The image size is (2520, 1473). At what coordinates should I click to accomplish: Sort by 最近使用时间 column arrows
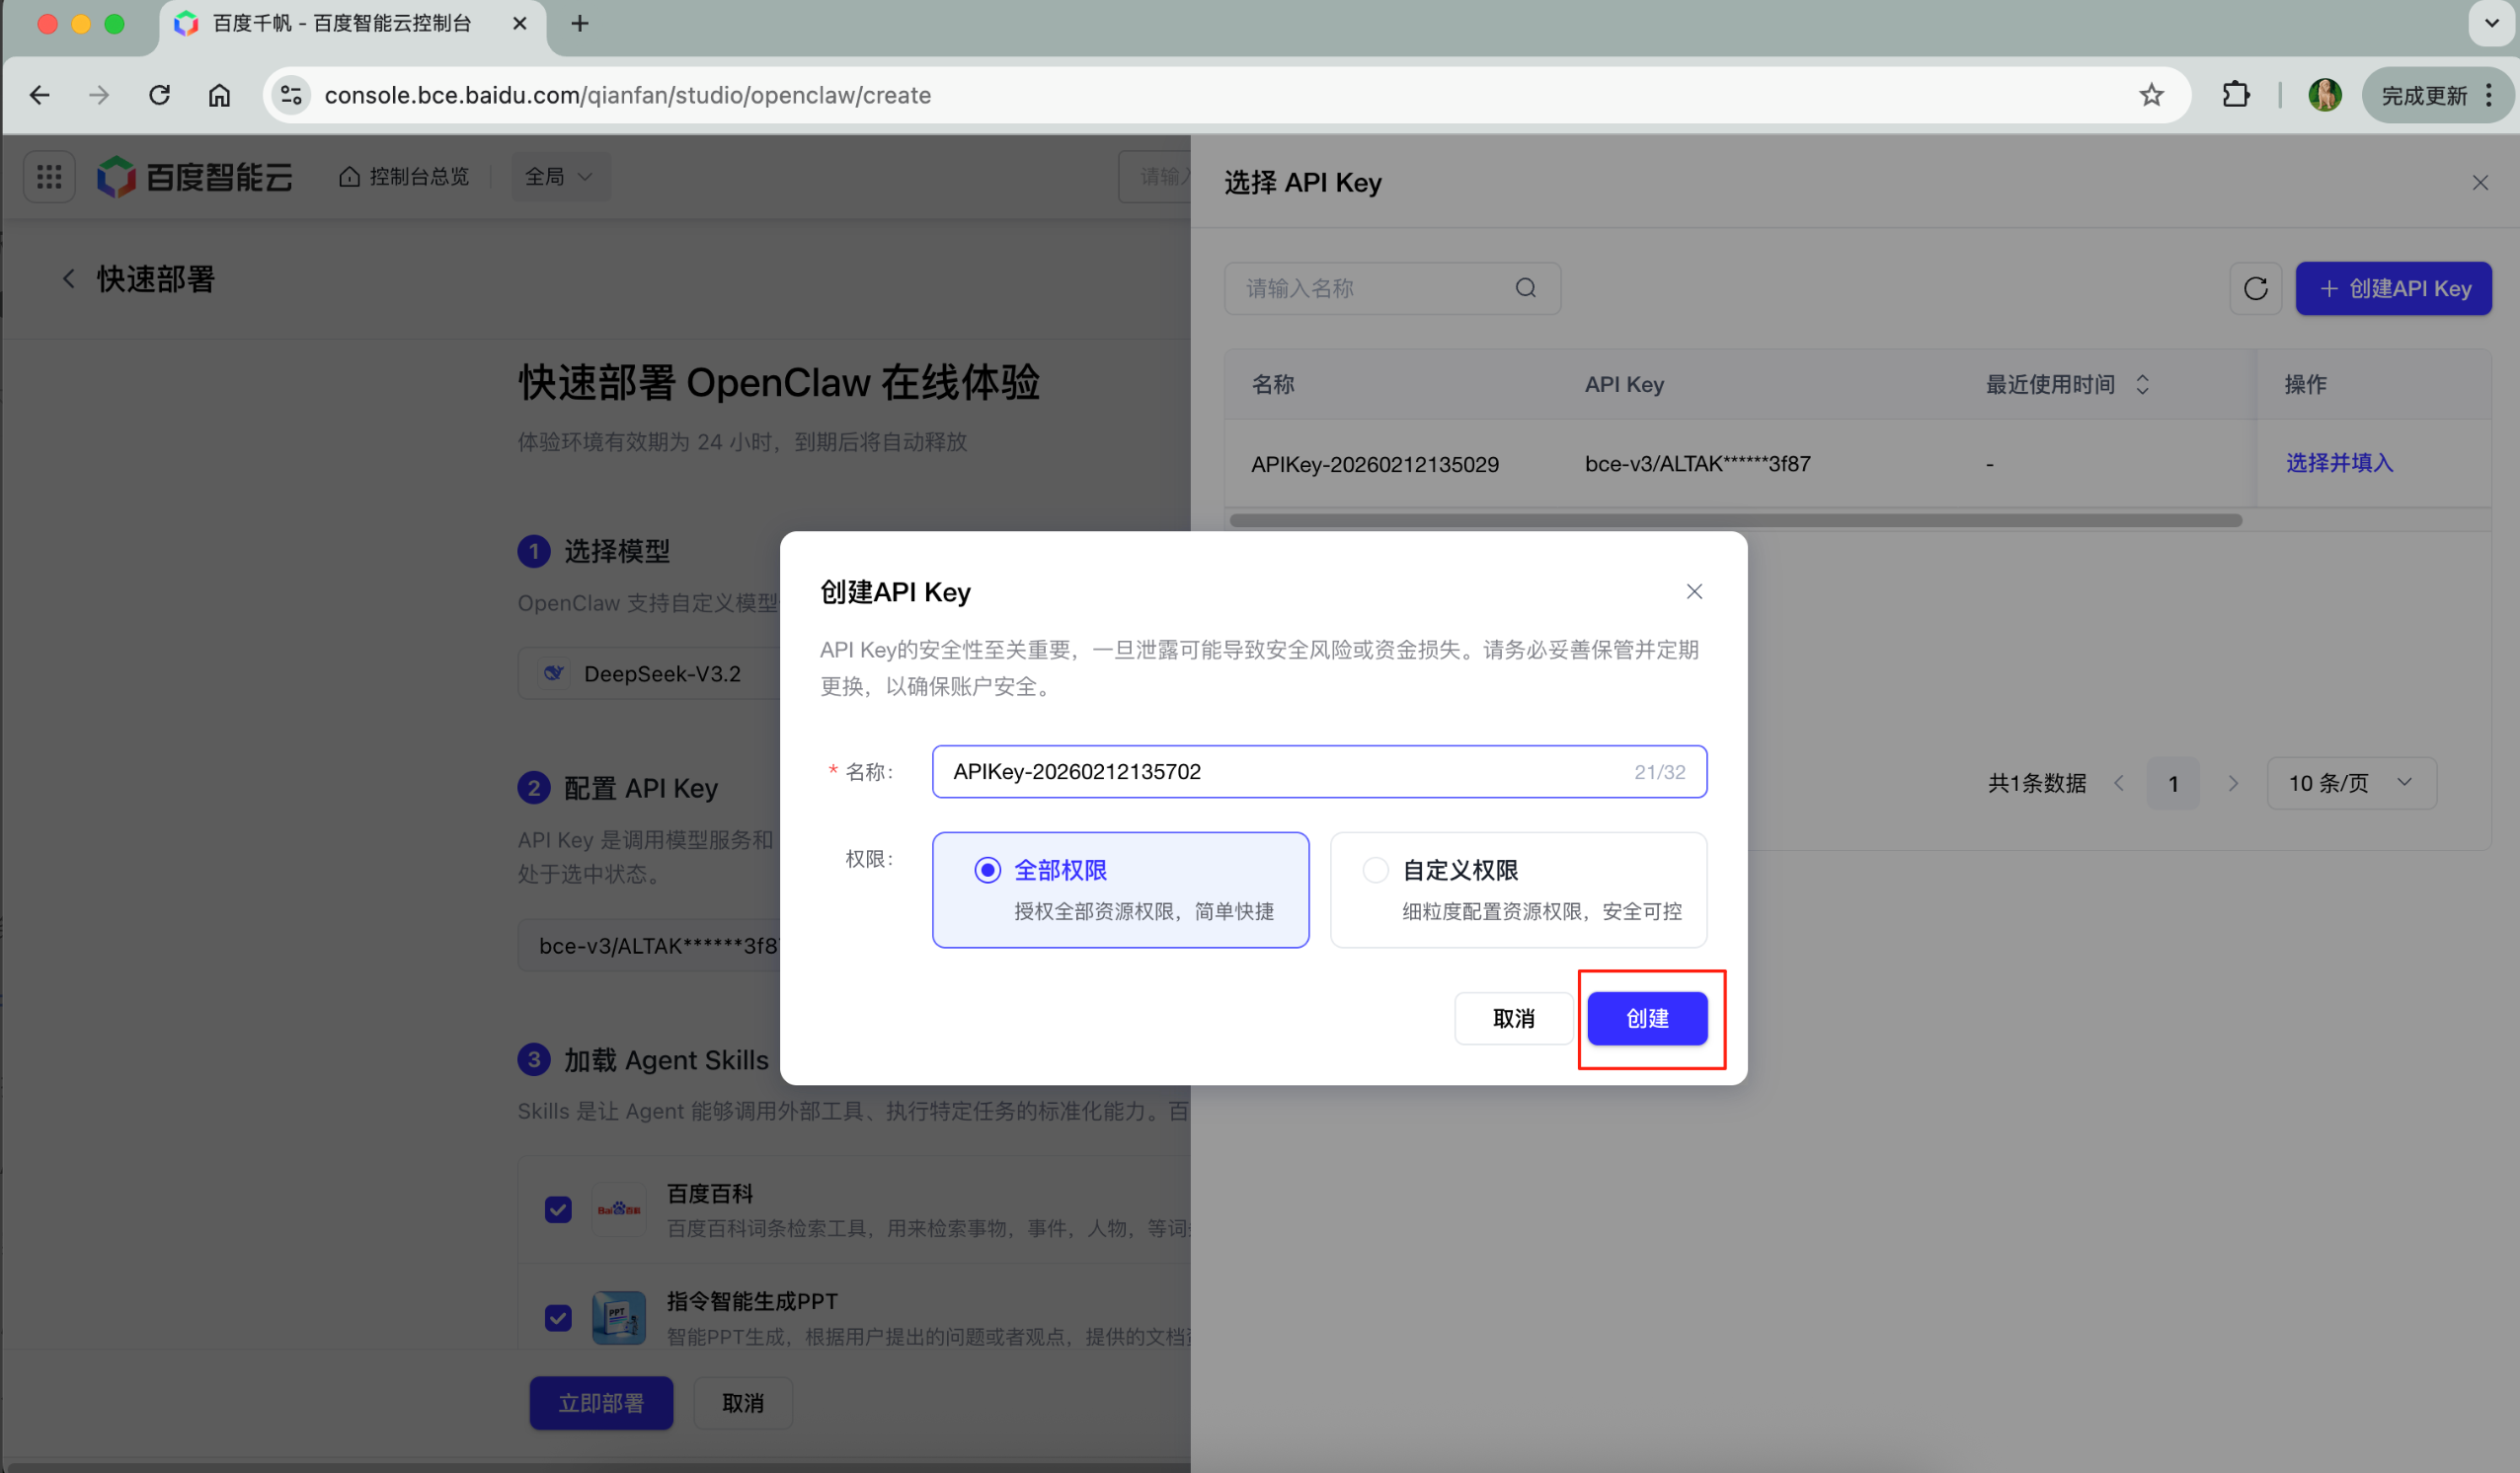[x=2142, y=384]
